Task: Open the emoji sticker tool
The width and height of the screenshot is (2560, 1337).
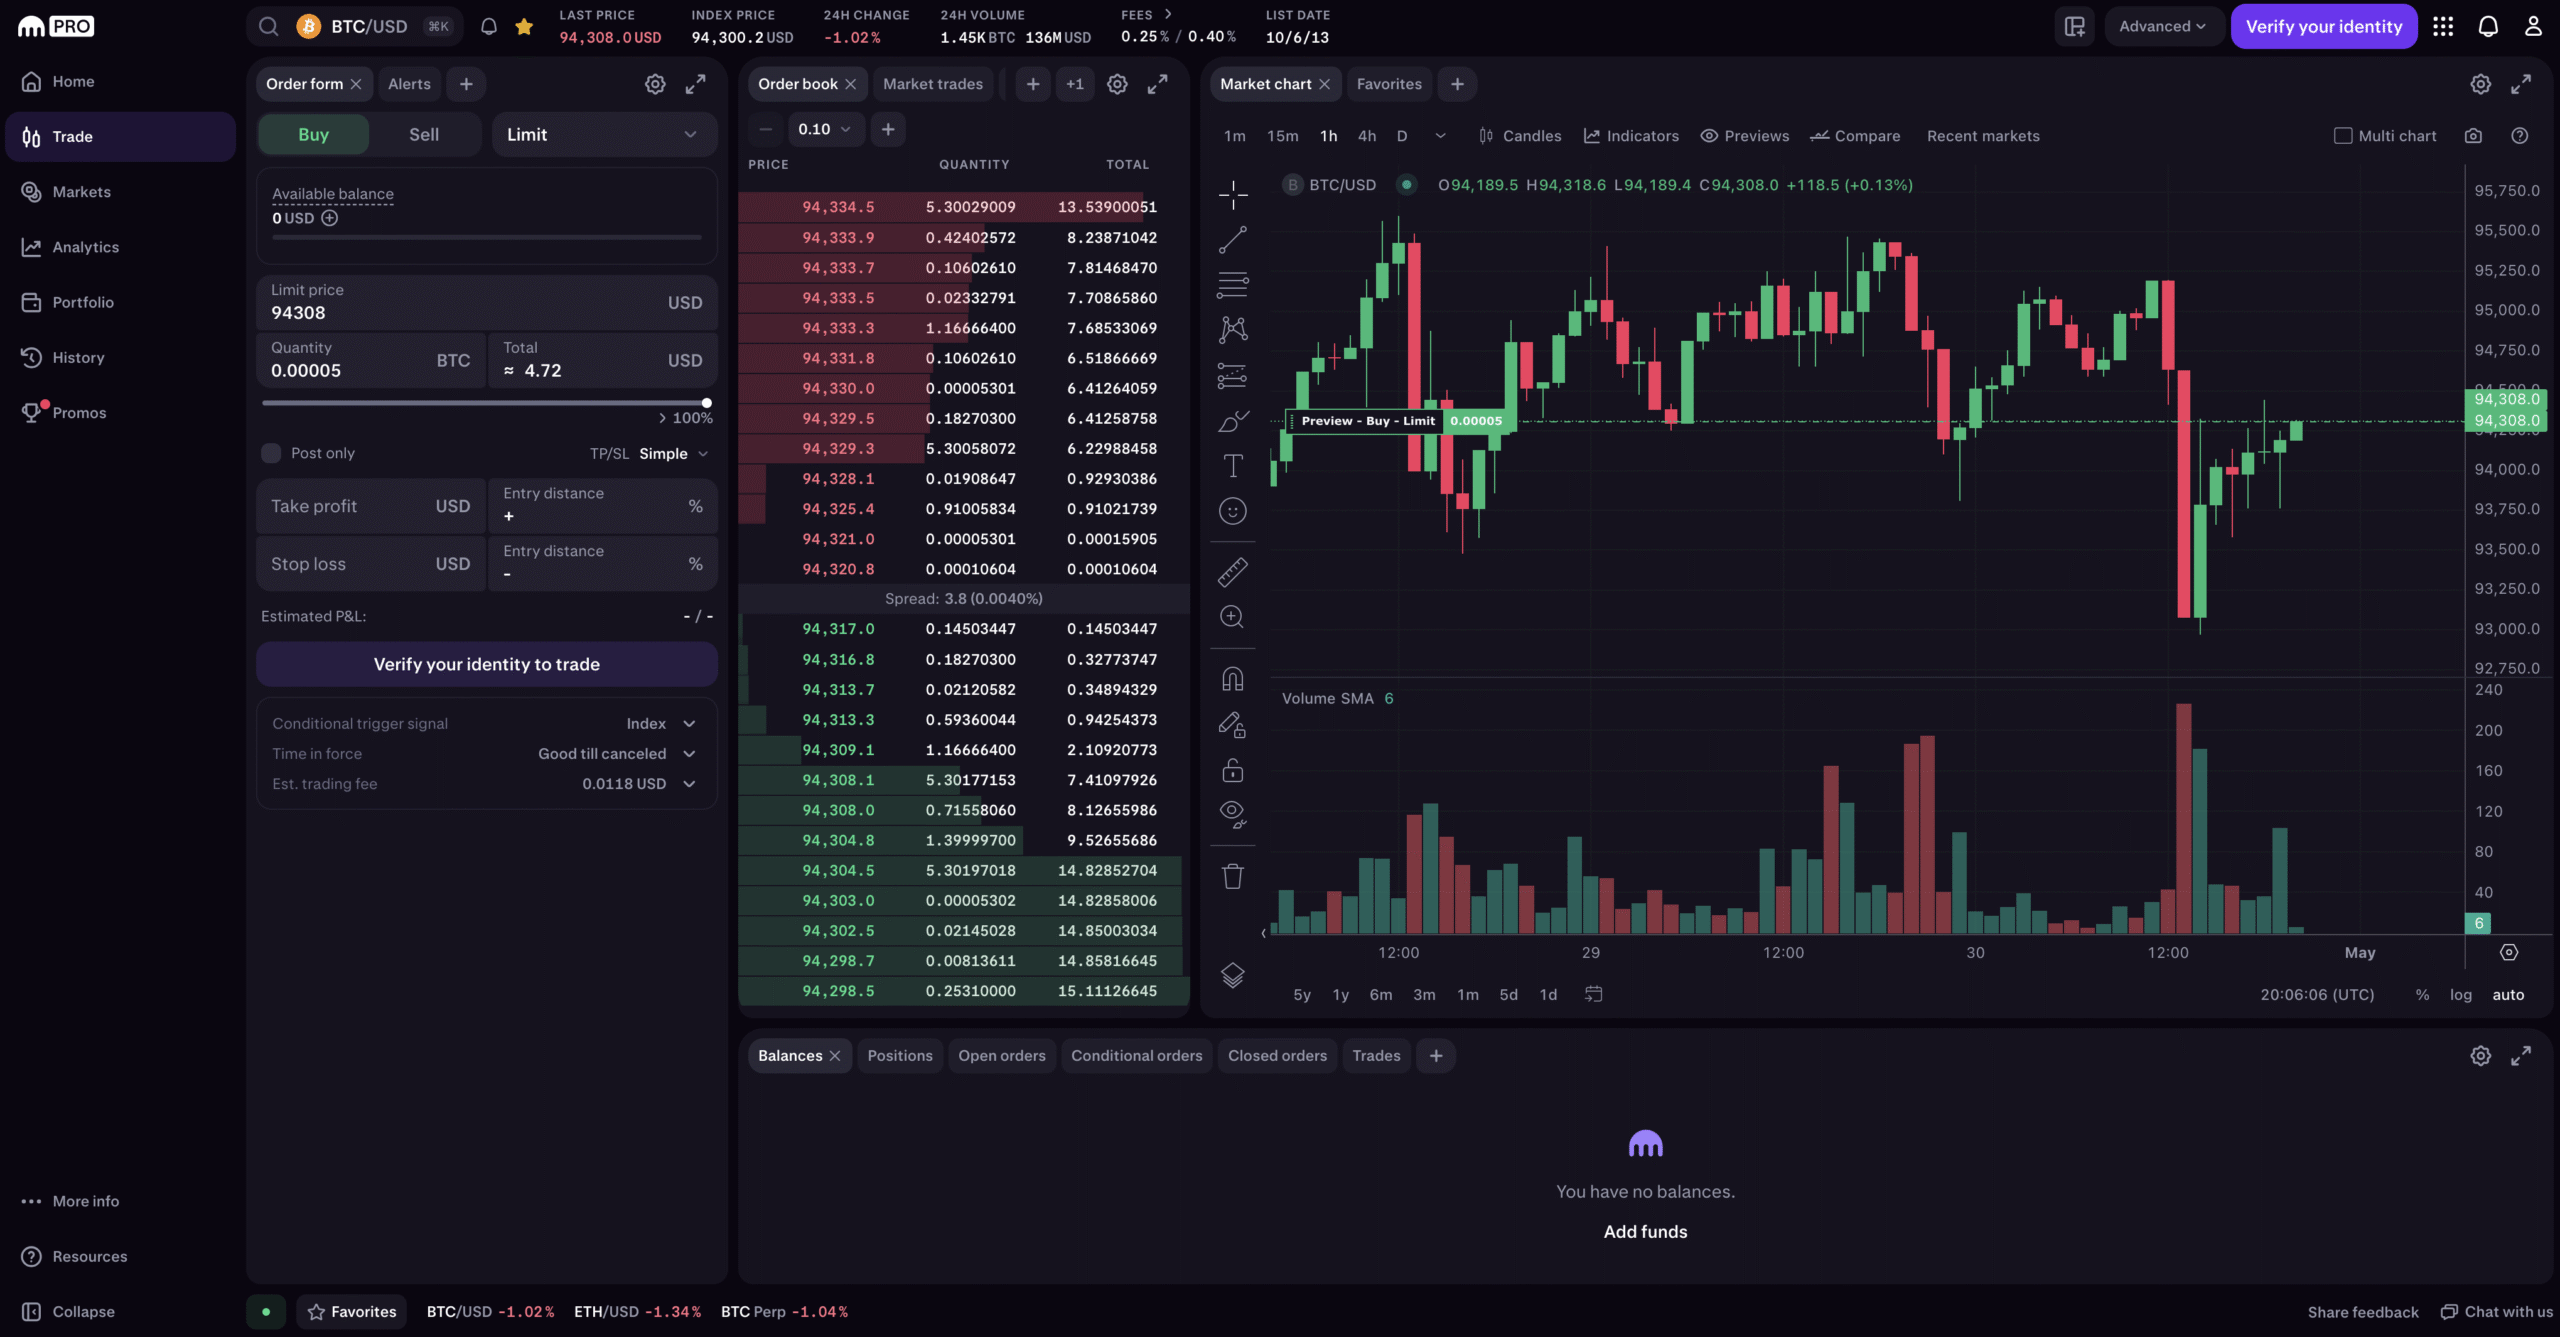Action: click(x=1233, y=511)
